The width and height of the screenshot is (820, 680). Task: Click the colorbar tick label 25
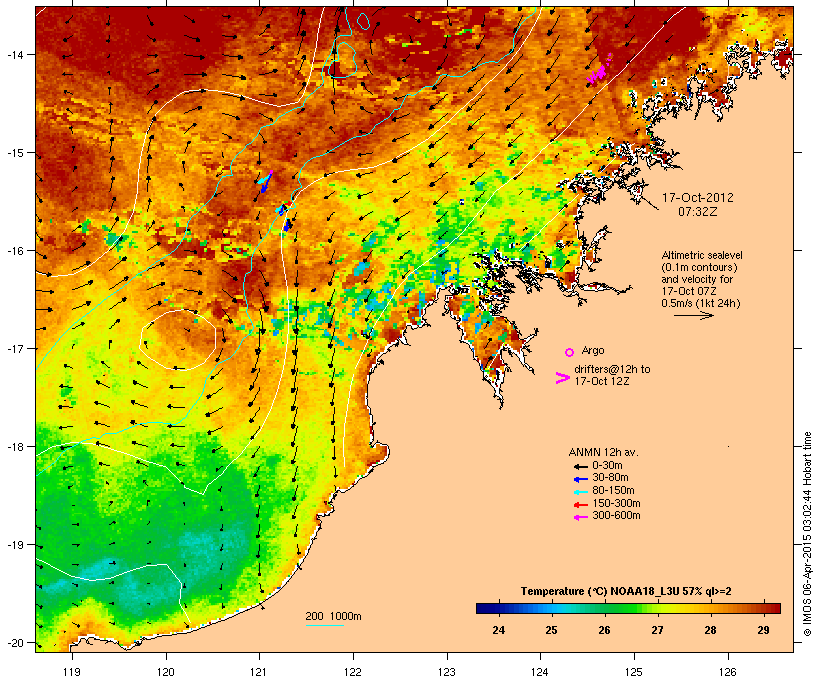tap(551, 630)
